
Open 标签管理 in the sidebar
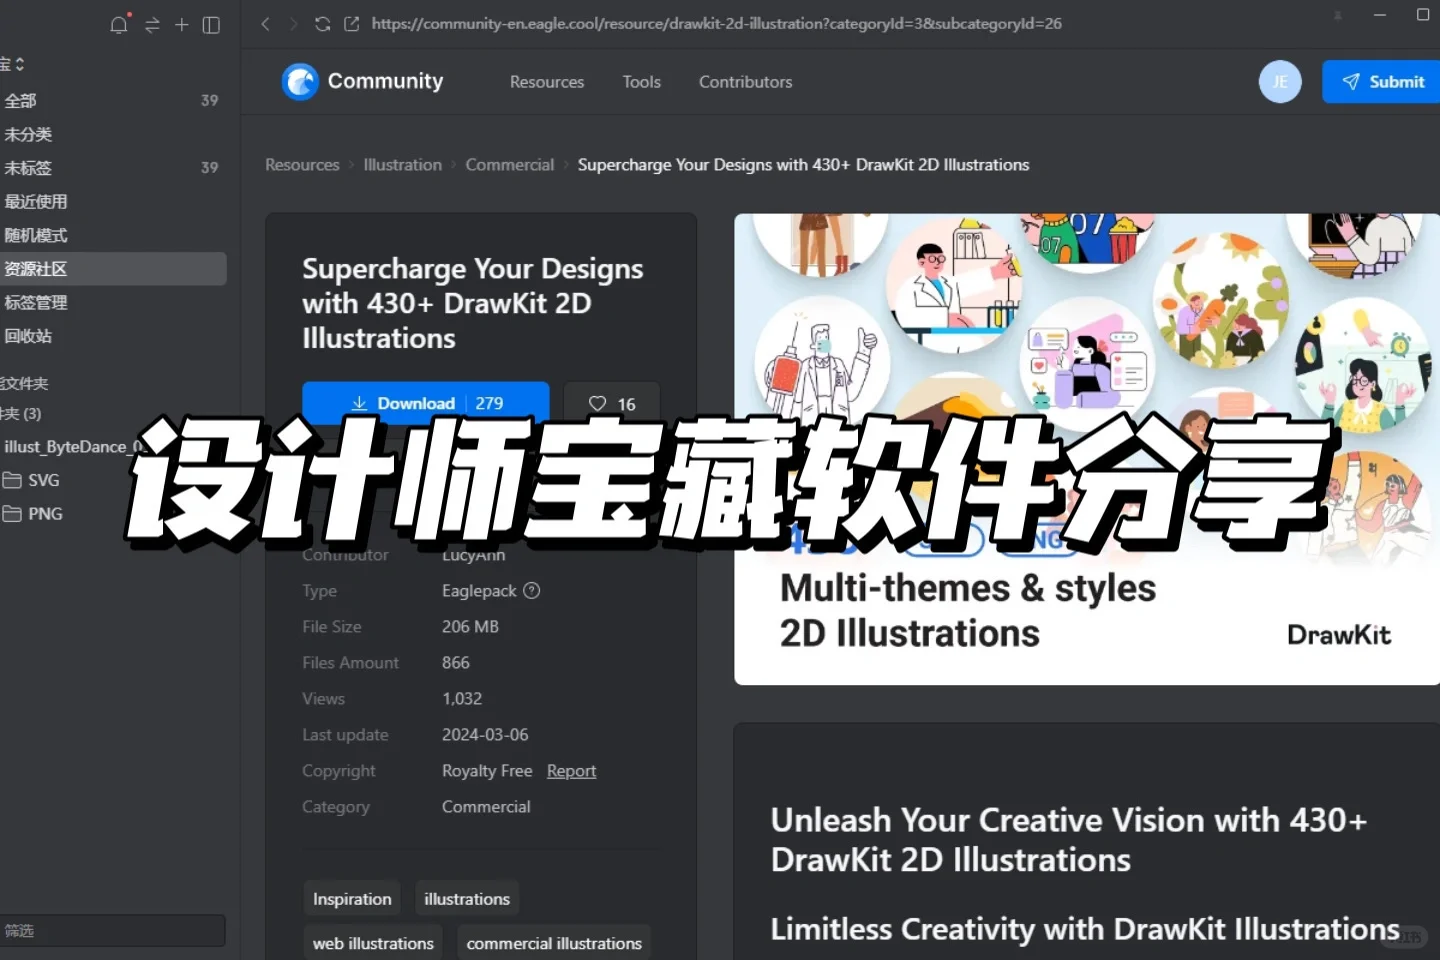coord(112,302)
